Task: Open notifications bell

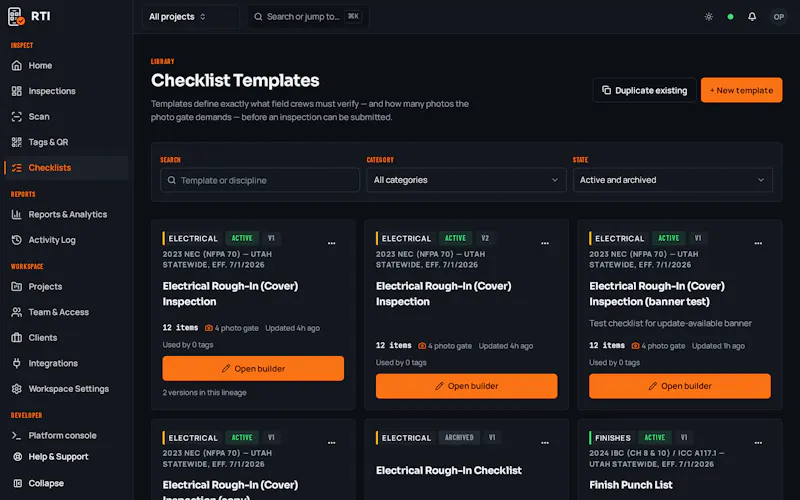Action: coord(752,17)
